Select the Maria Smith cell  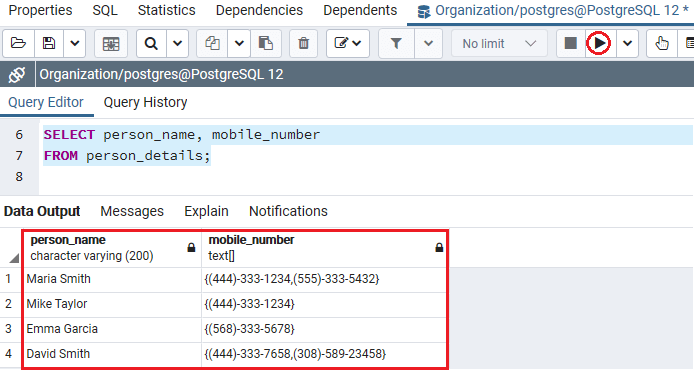pyautogui.click(x=112, y=279)
